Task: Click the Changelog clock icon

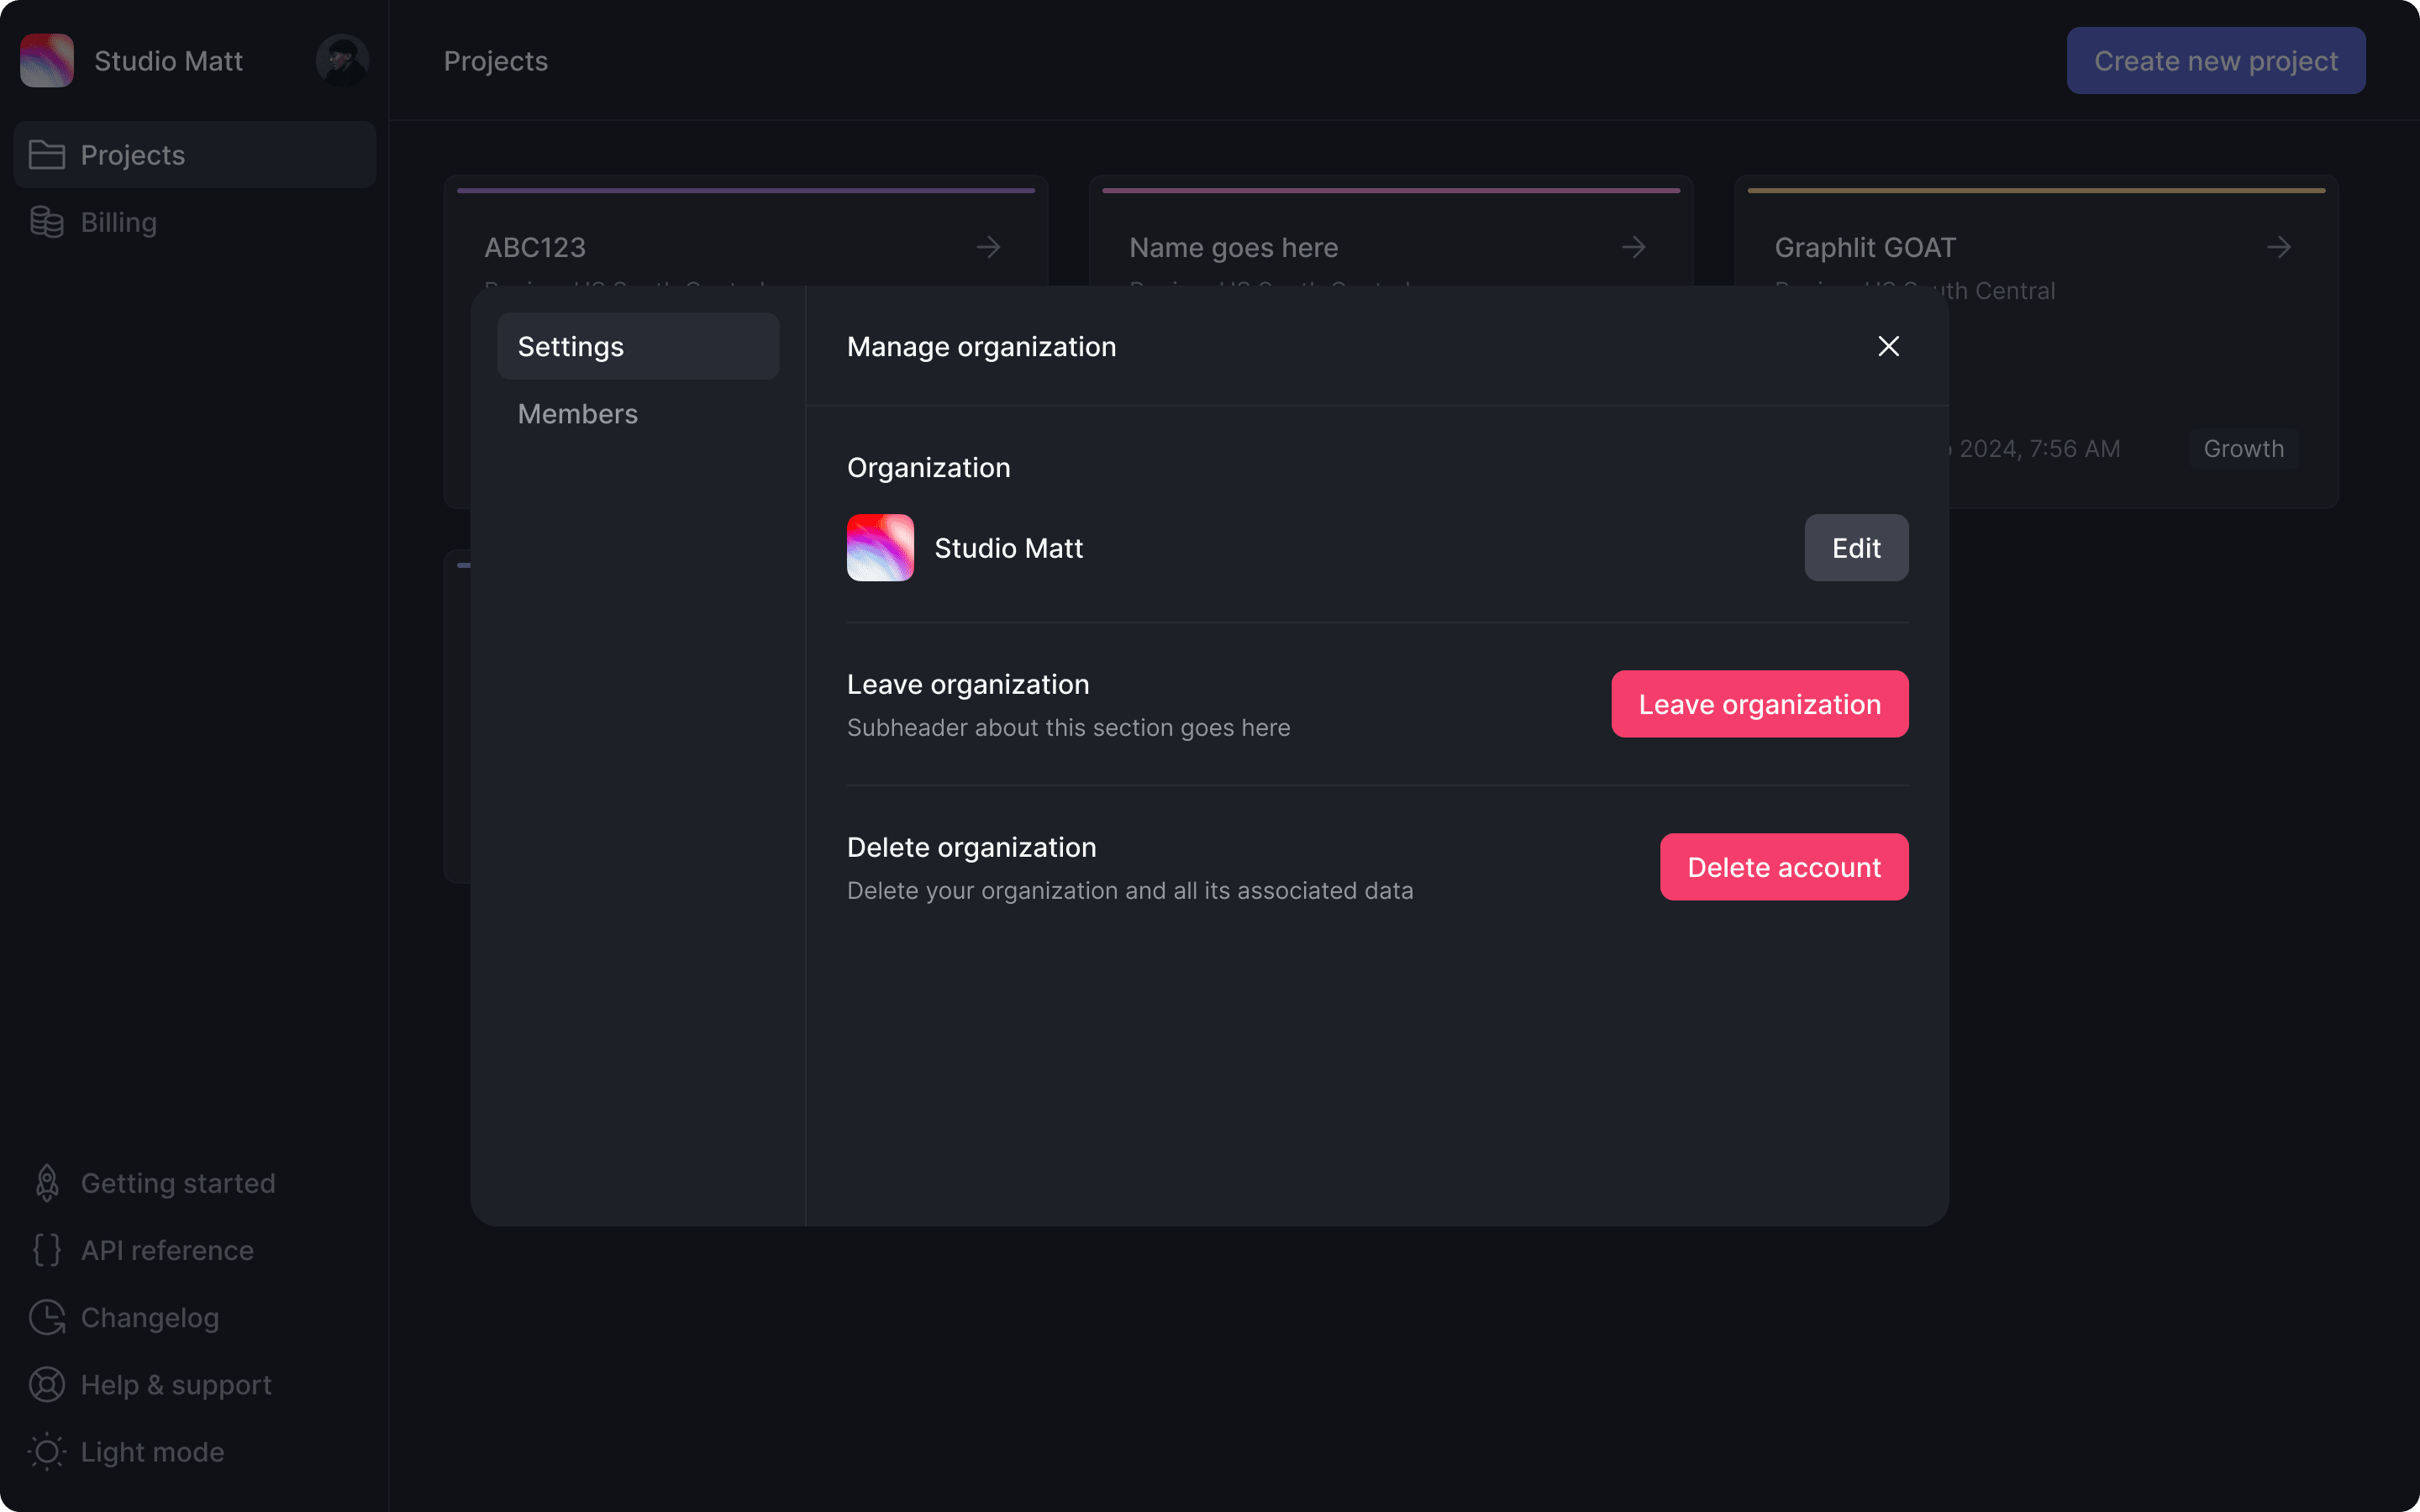Action: coord(47,1318)
